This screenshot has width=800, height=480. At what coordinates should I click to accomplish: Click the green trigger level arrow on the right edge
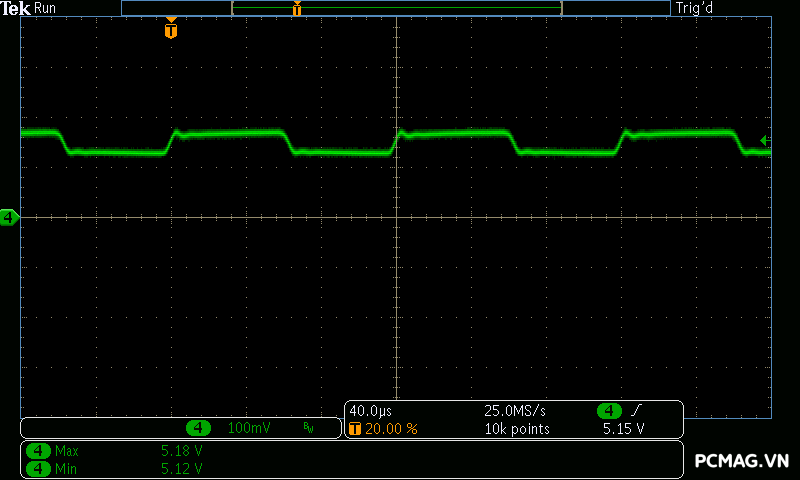(765, 140)
